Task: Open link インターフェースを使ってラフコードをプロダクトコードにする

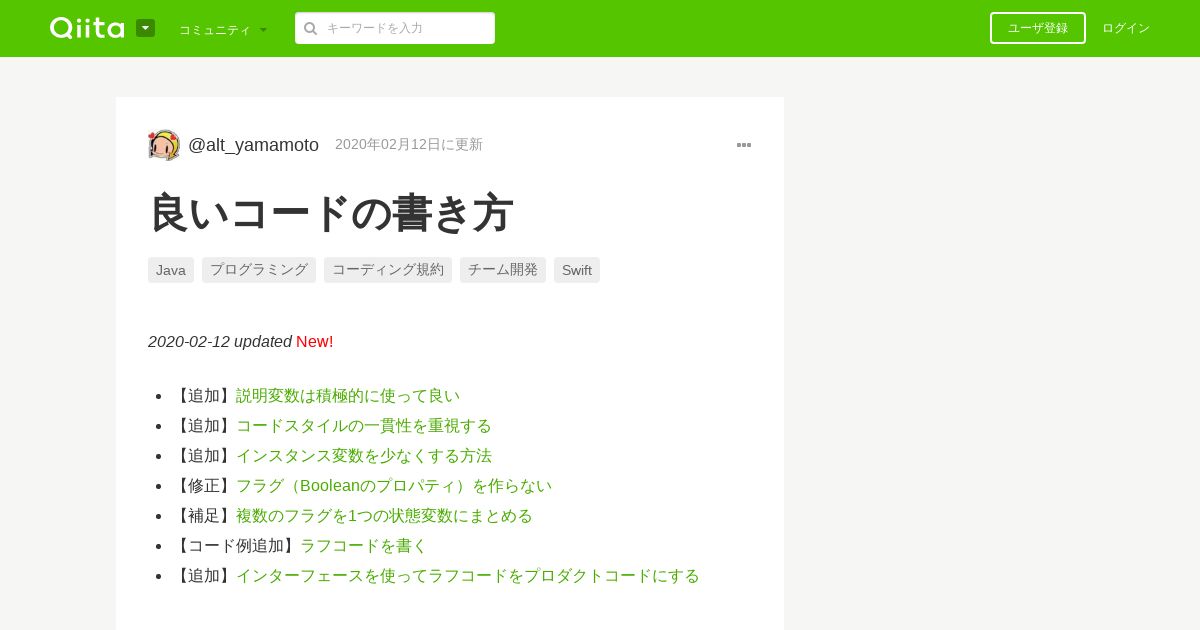Action: (468, 576)
